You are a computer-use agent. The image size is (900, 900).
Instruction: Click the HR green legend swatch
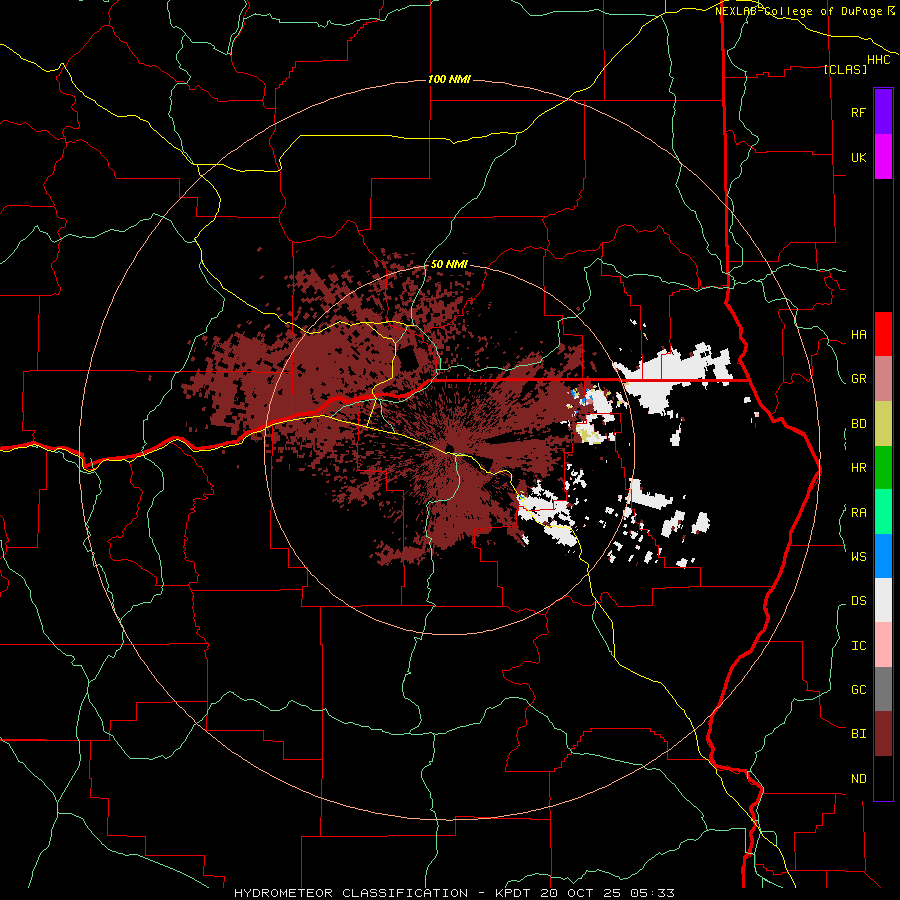pos(883,468)
